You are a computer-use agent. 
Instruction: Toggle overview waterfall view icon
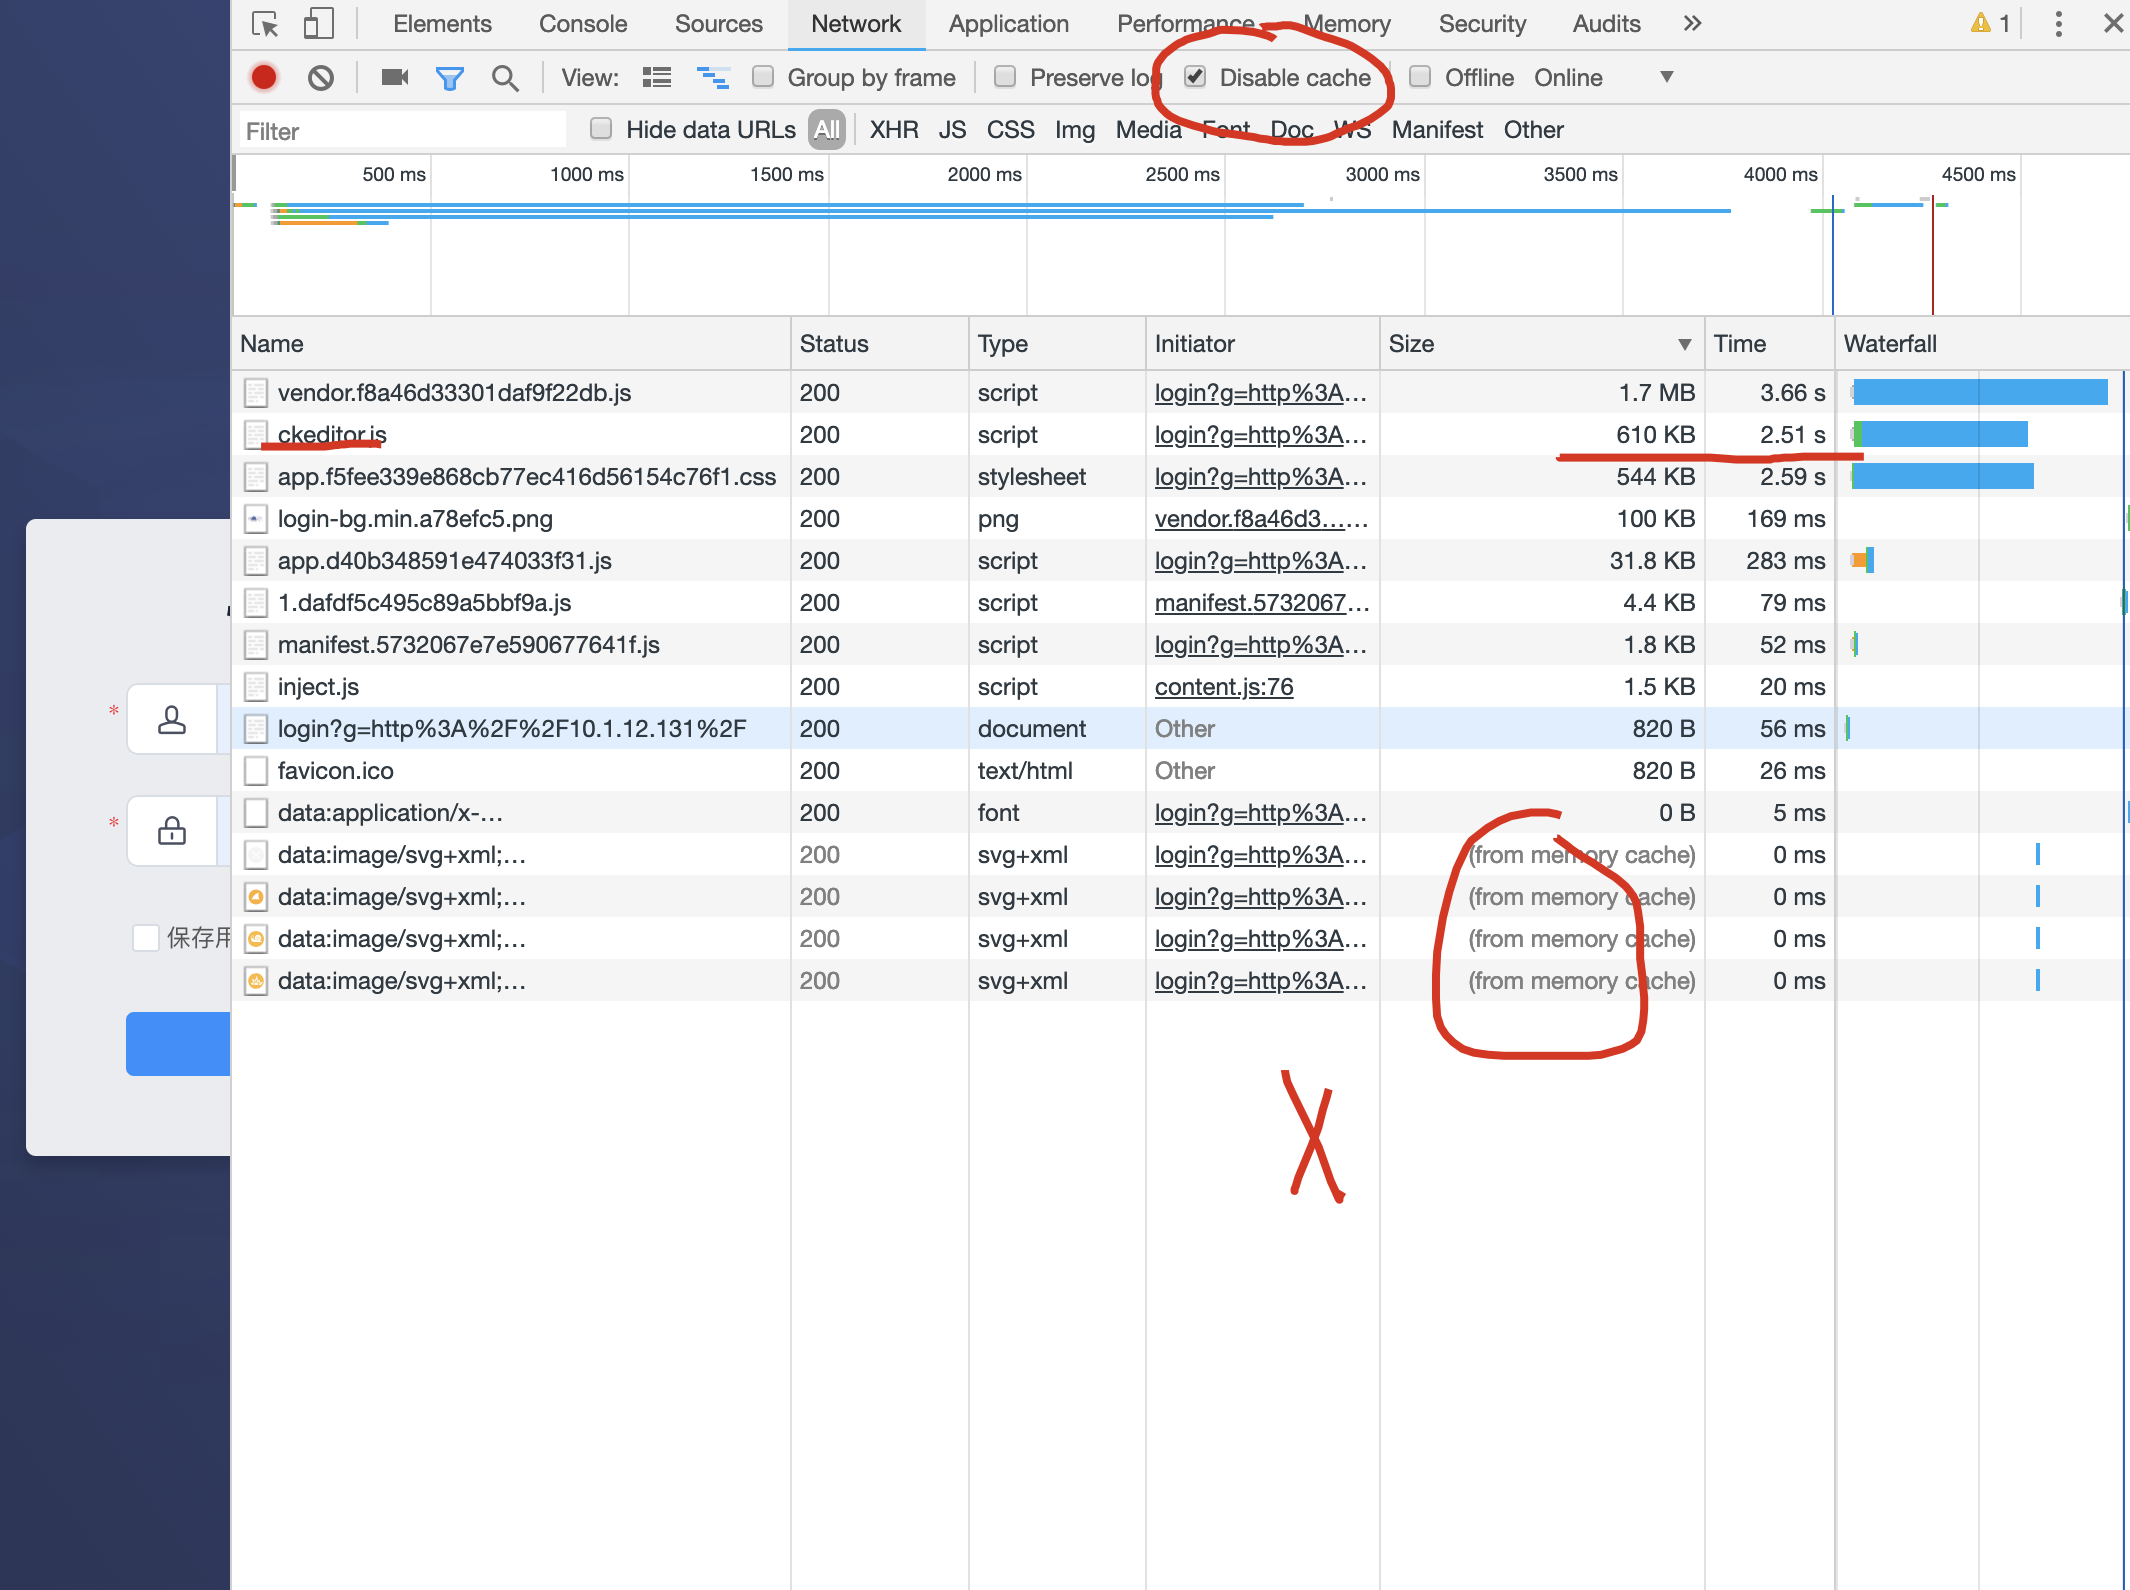click(713, 77)
